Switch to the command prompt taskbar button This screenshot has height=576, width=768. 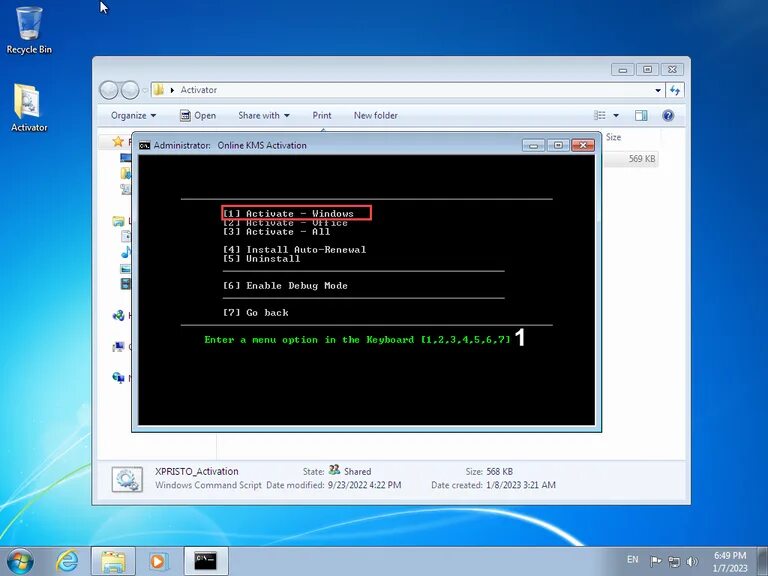[x=206, y=561]
